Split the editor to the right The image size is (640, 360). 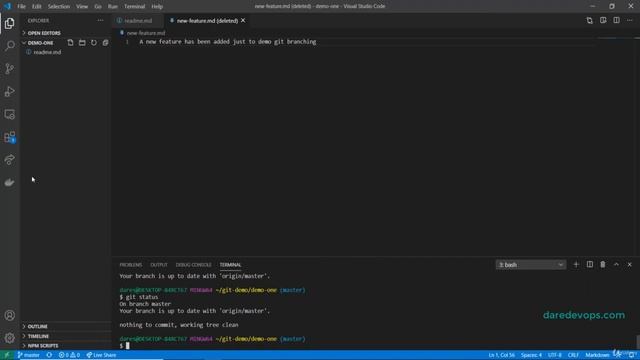click(616, 20)
